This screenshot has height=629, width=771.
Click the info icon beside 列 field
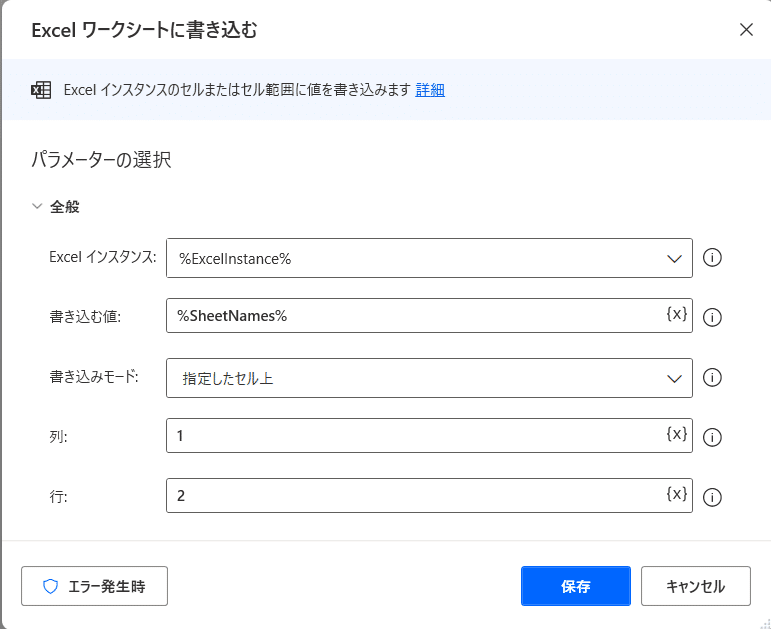713,437
